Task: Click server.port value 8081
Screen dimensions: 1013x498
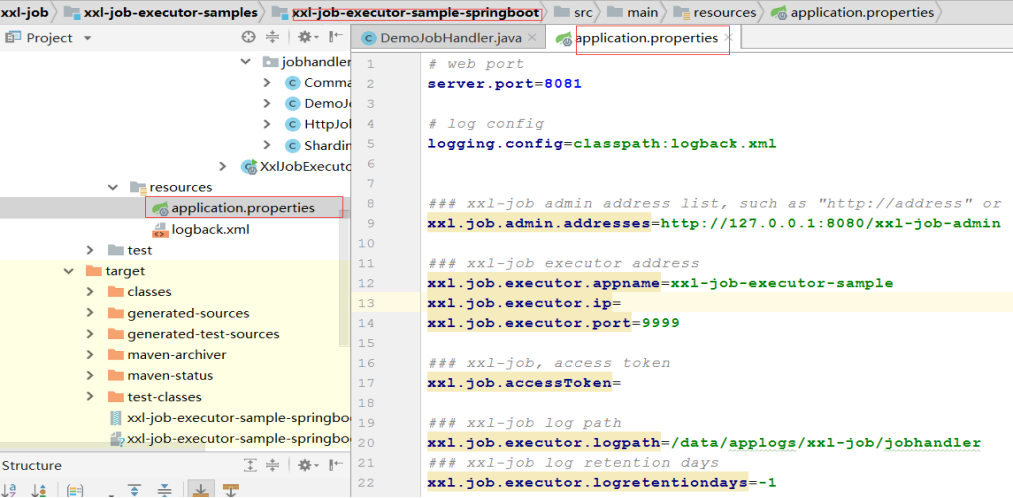Action: tap(563, 84)
